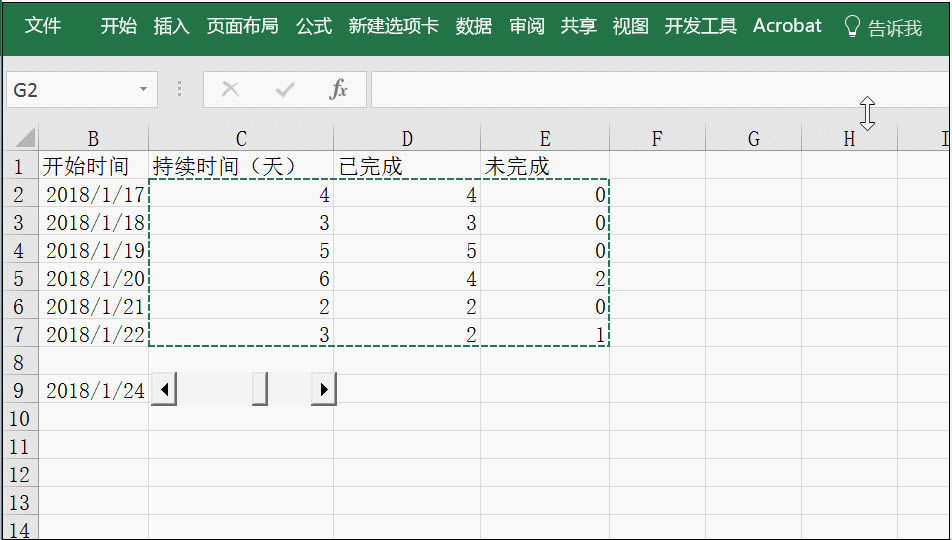Image resolution: width=952 pixels, height=540 pixels.
Task: Open the Insert Function fx dialog
Action: point(338,90)
